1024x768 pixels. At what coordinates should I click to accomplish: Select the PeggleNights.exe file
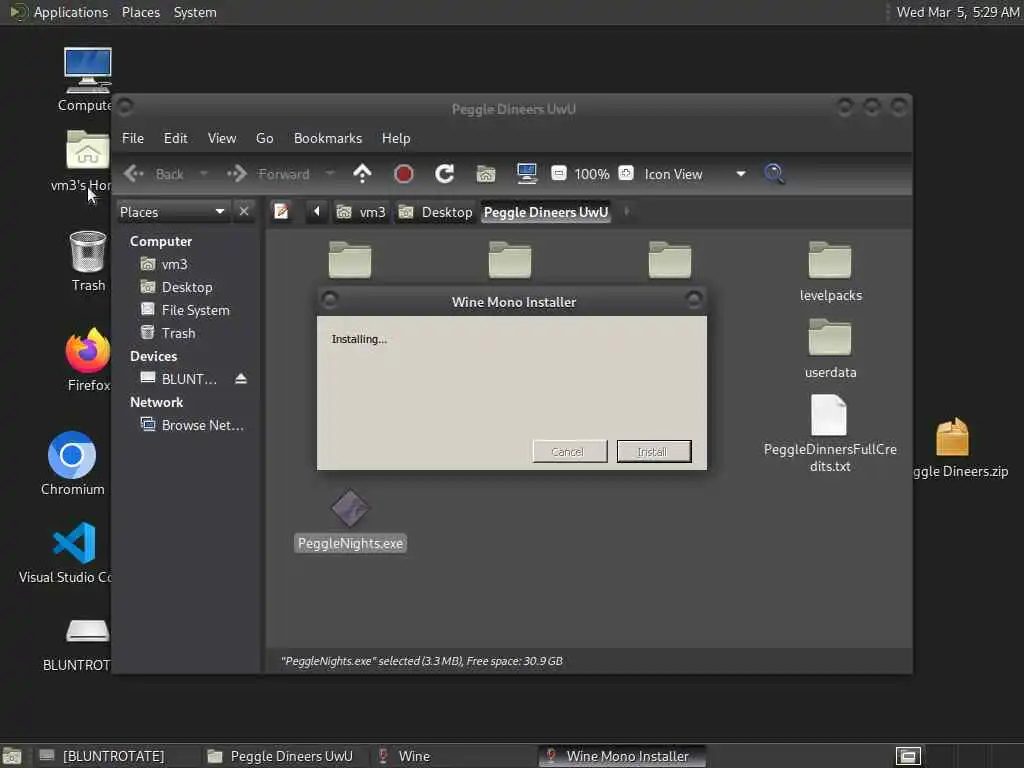[351, 520]
